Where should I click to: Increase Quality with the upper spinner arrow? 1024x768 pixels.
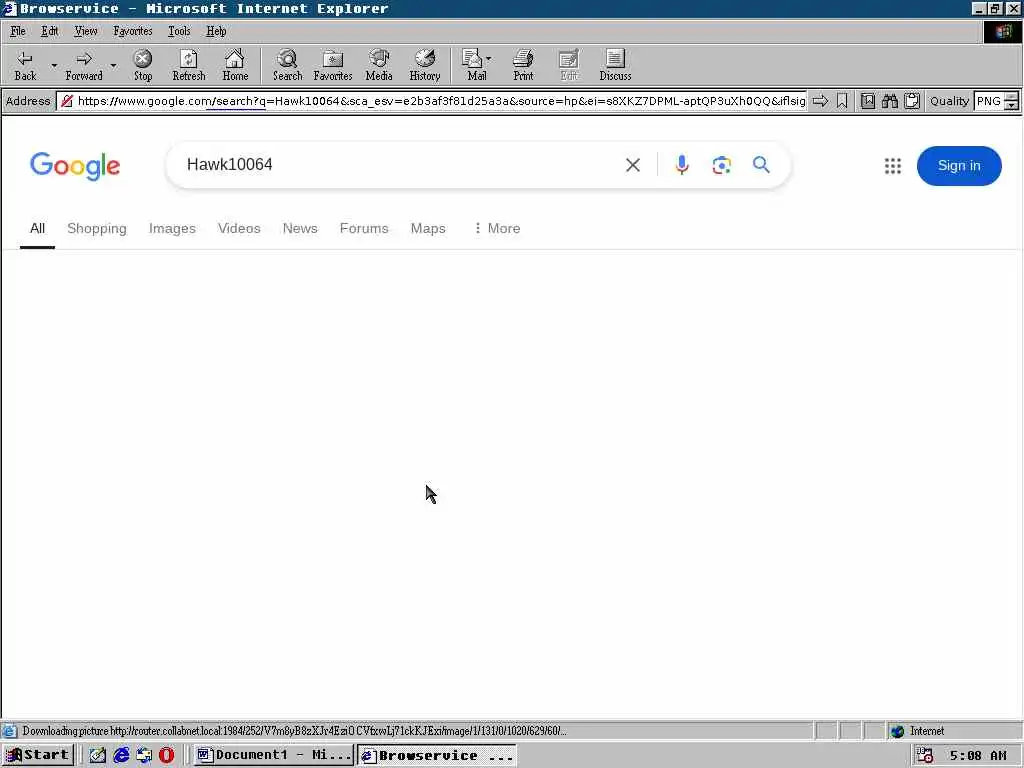1012,97
